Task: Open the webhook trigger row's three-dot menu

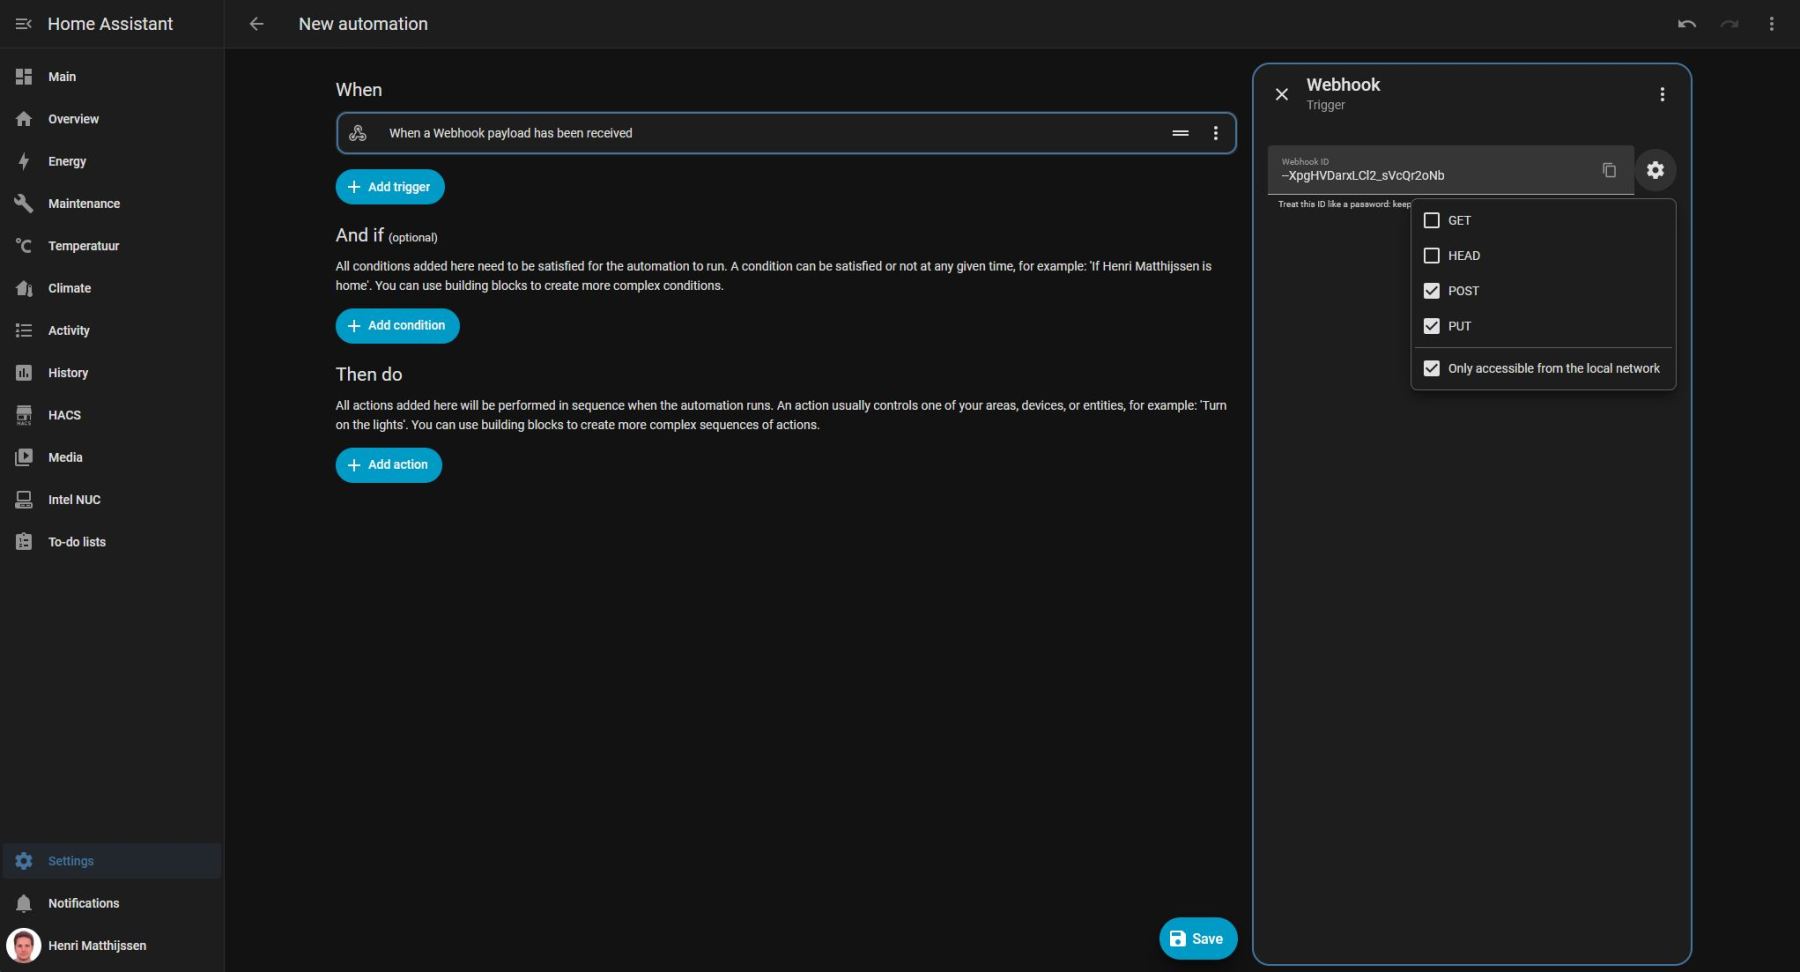Action: (1216, 133)
